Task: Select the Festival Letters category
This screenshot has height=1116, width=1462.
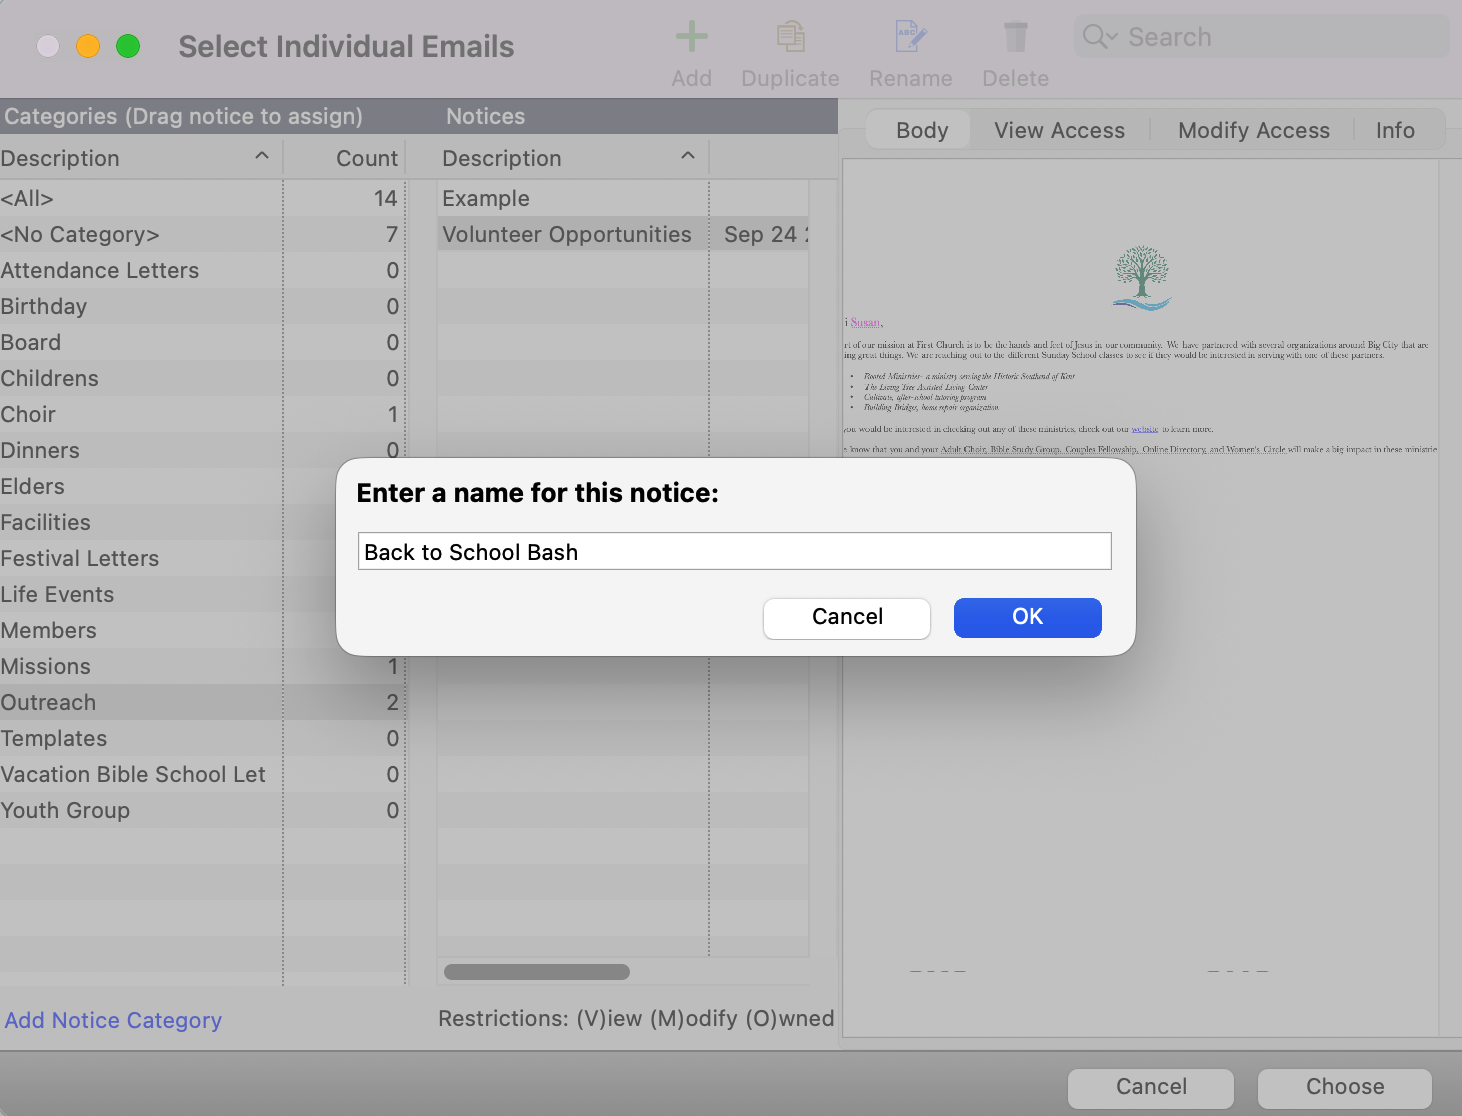Action: [x=168, y=558]
